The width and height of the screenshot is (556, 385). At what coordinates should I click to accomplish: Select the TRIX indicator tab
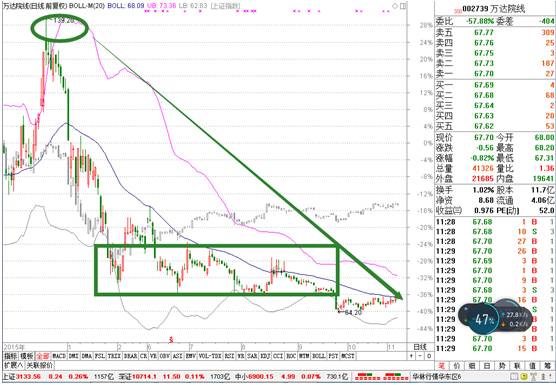pyautogui.click(x=115, y=356)
